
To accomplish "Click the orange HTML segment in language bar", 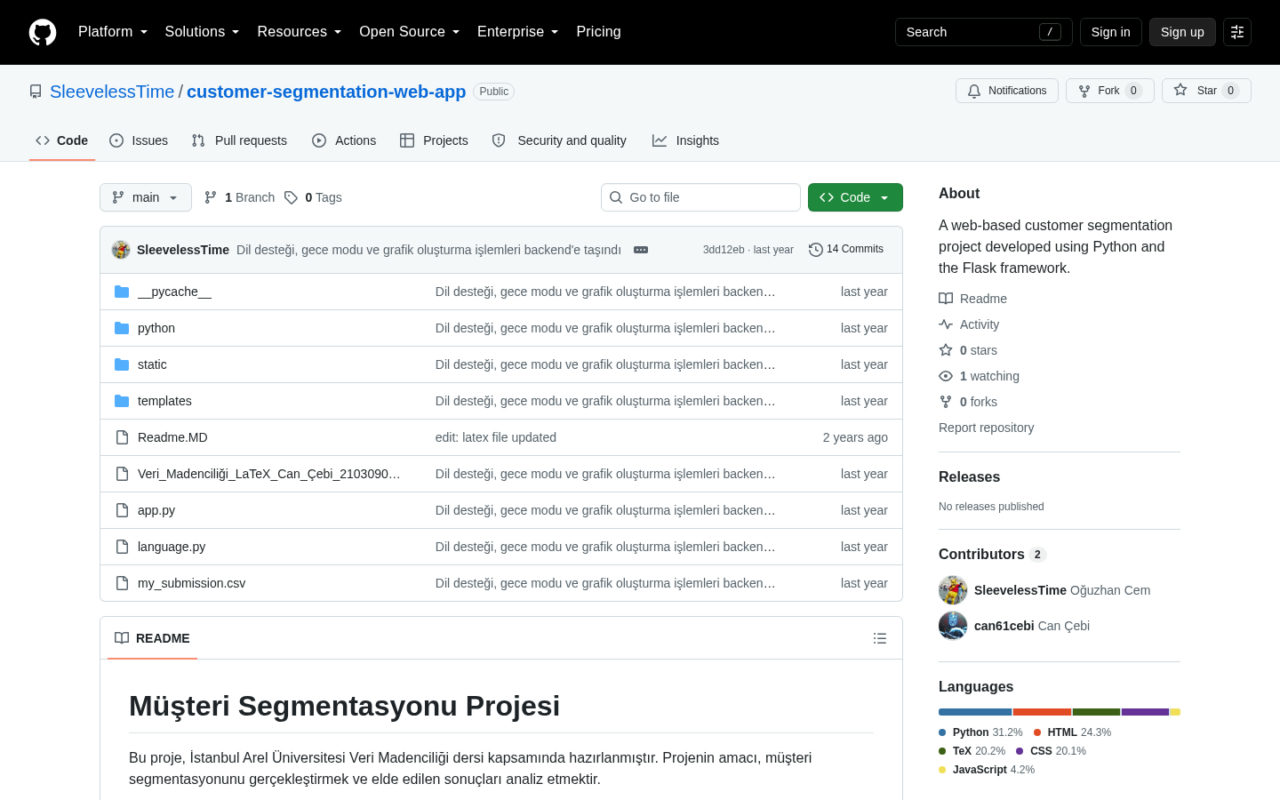I will point(1042,712).
